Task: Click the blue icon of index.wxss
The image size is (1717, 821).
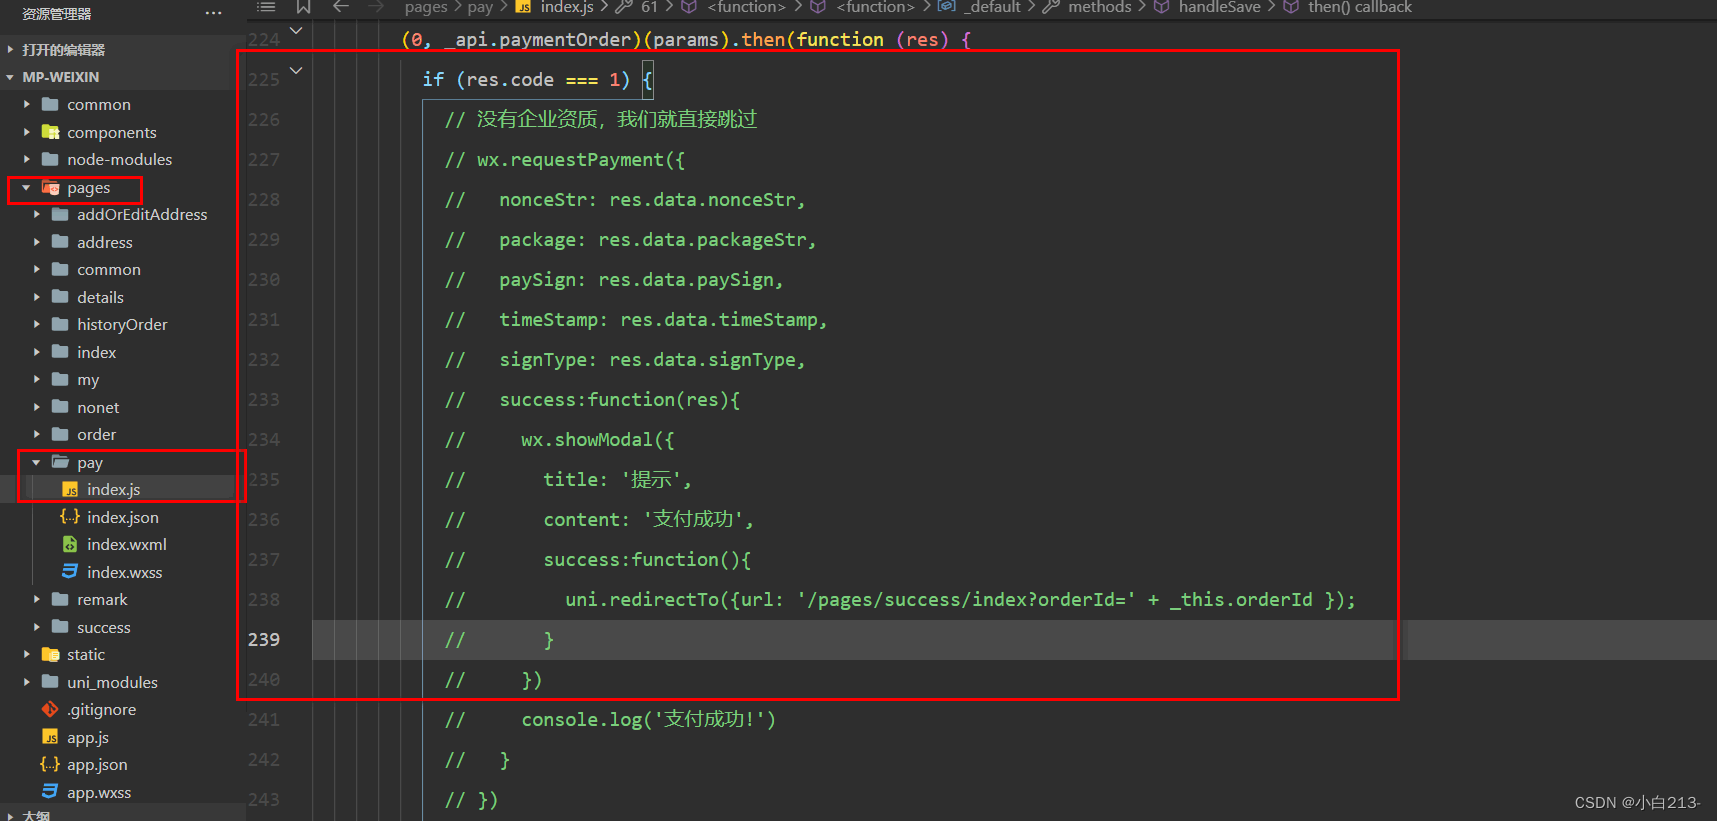Action: coord(70,572)
